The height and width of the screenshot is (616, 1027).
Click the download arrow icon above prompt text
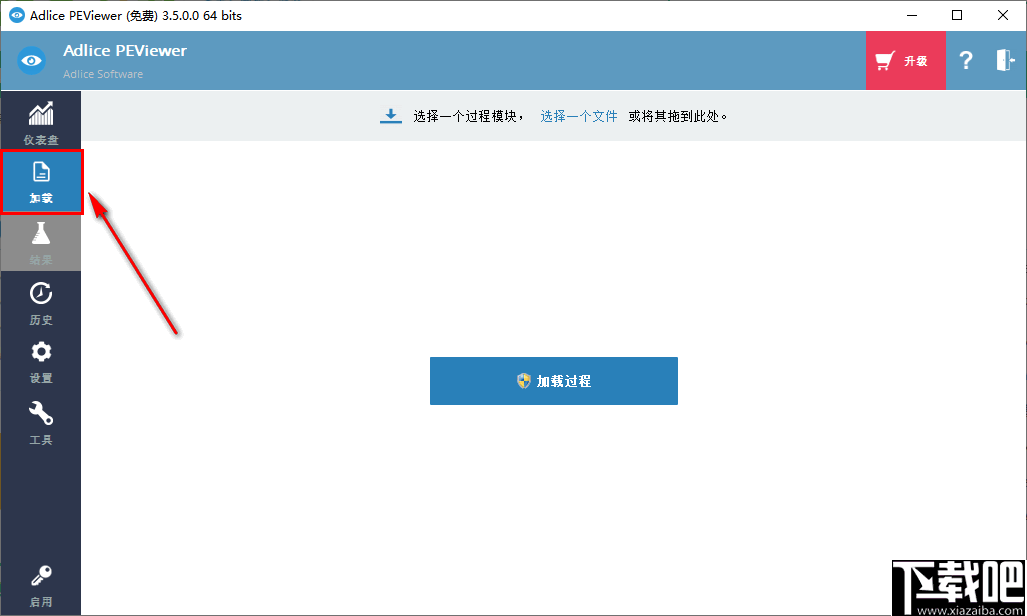(x=390, y=115)
